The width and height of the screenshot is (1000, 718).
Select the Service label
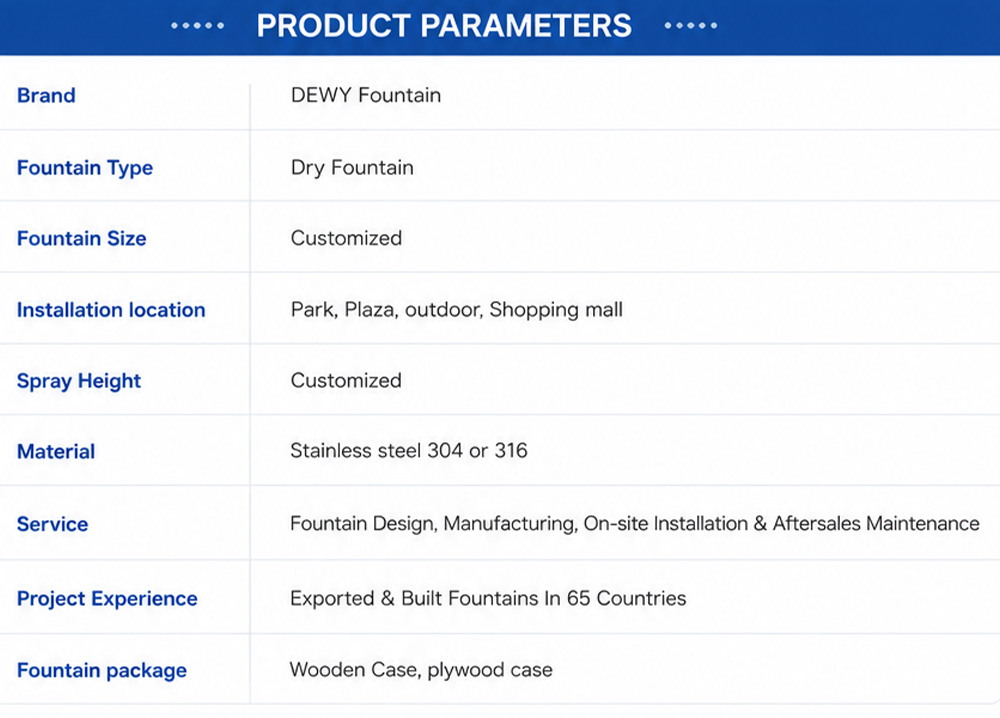point(52,524)
